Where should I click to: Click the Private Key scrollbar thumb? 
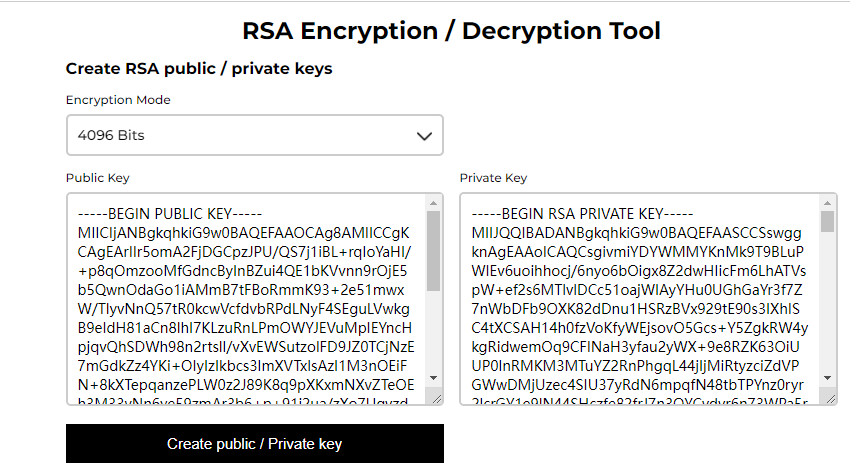tap(827, 222)
